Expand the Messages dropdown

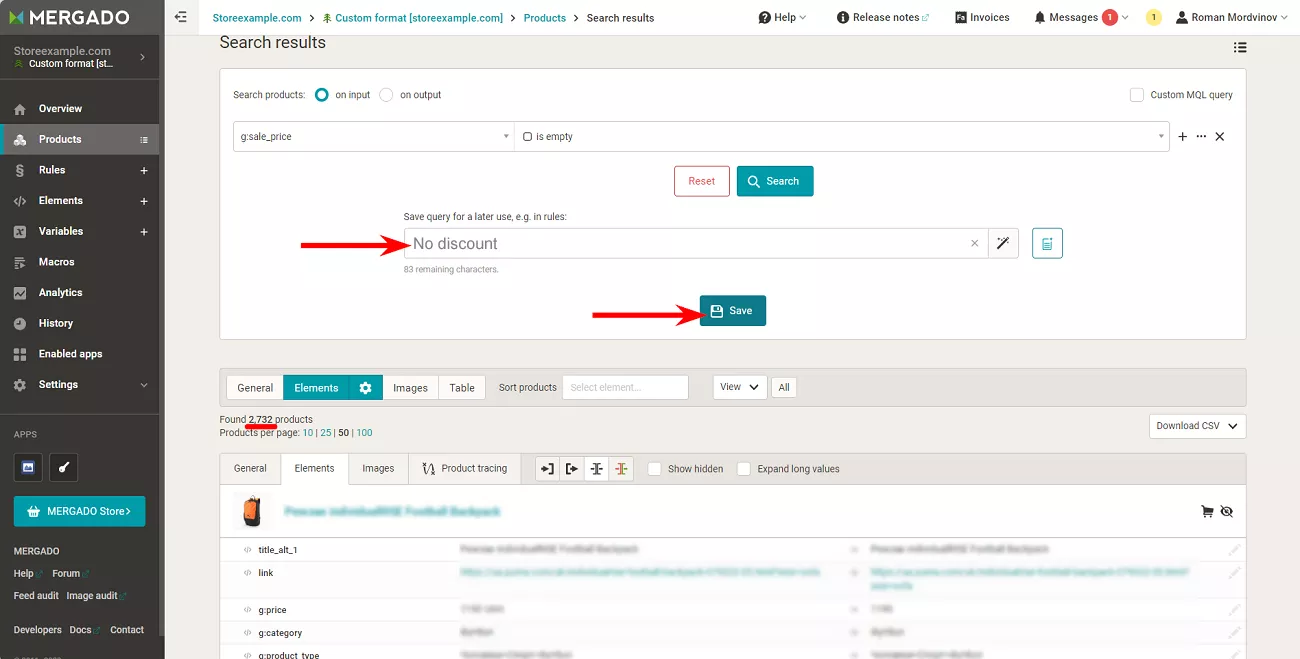click(1081, 17)
